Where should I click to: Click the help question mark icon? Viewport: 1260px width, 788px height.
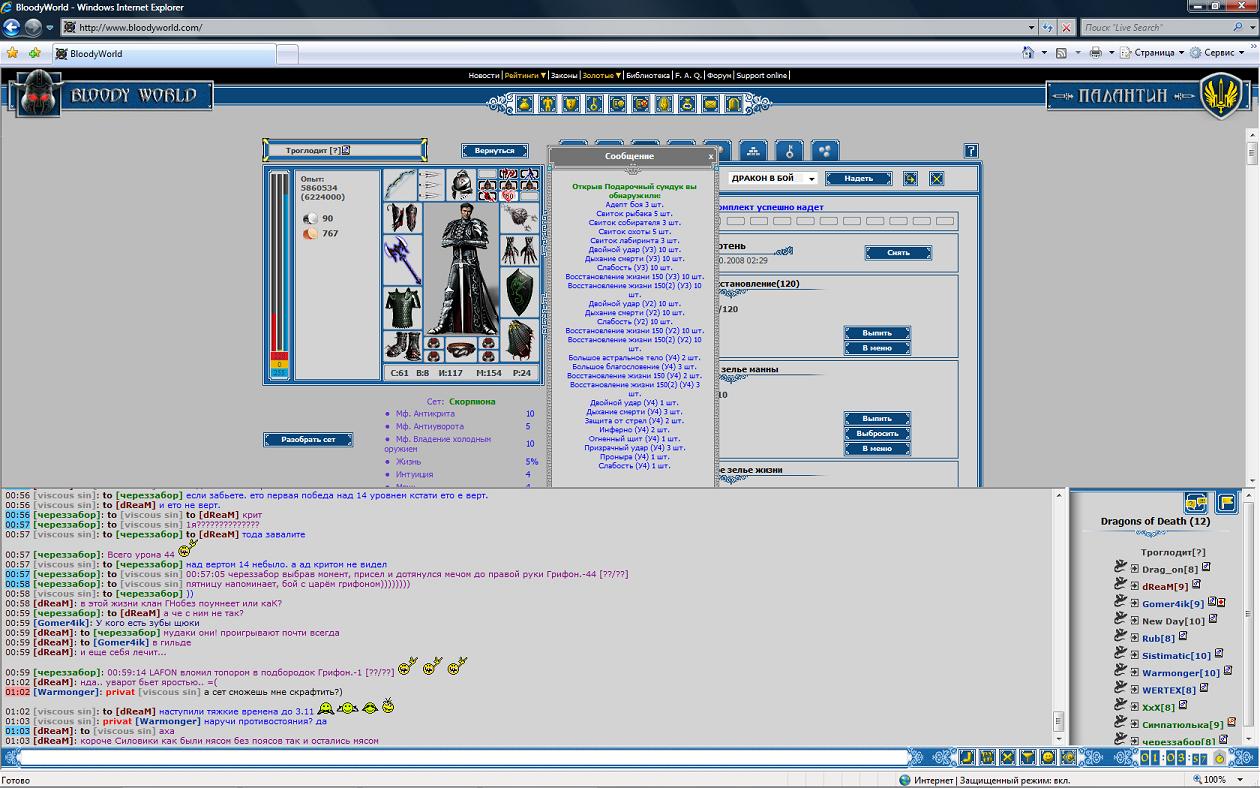(x=971, y=151)
